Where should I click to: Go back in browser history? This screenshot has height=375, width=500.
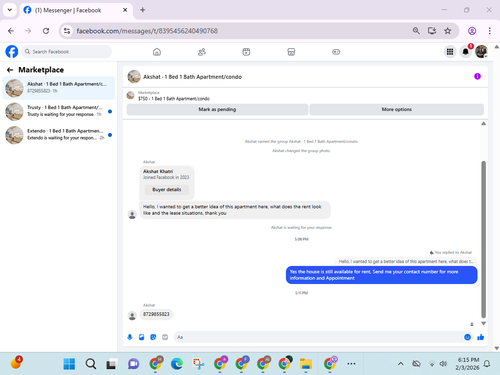point(11,31)
